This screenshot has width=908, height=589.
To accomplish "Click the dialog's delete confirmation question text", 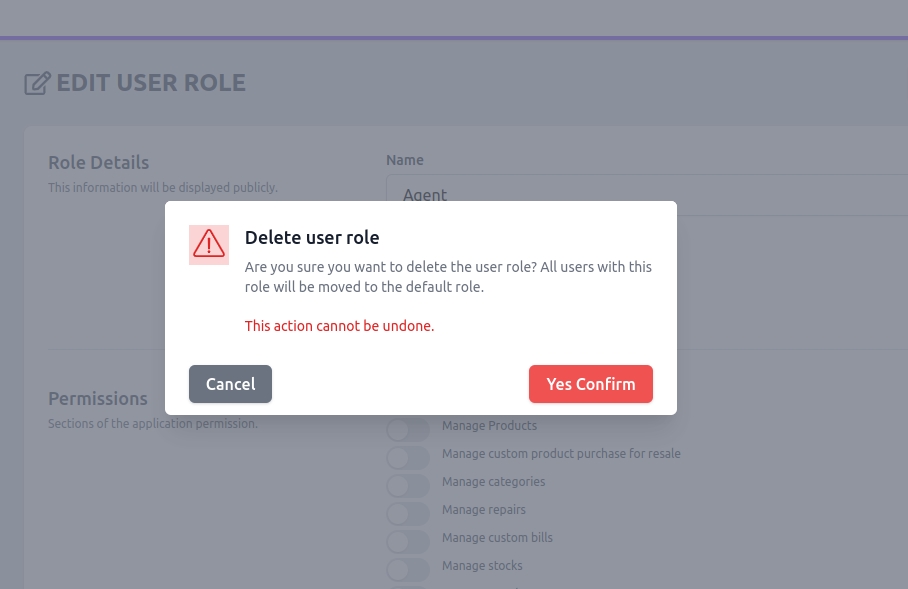I will point(448,277).
